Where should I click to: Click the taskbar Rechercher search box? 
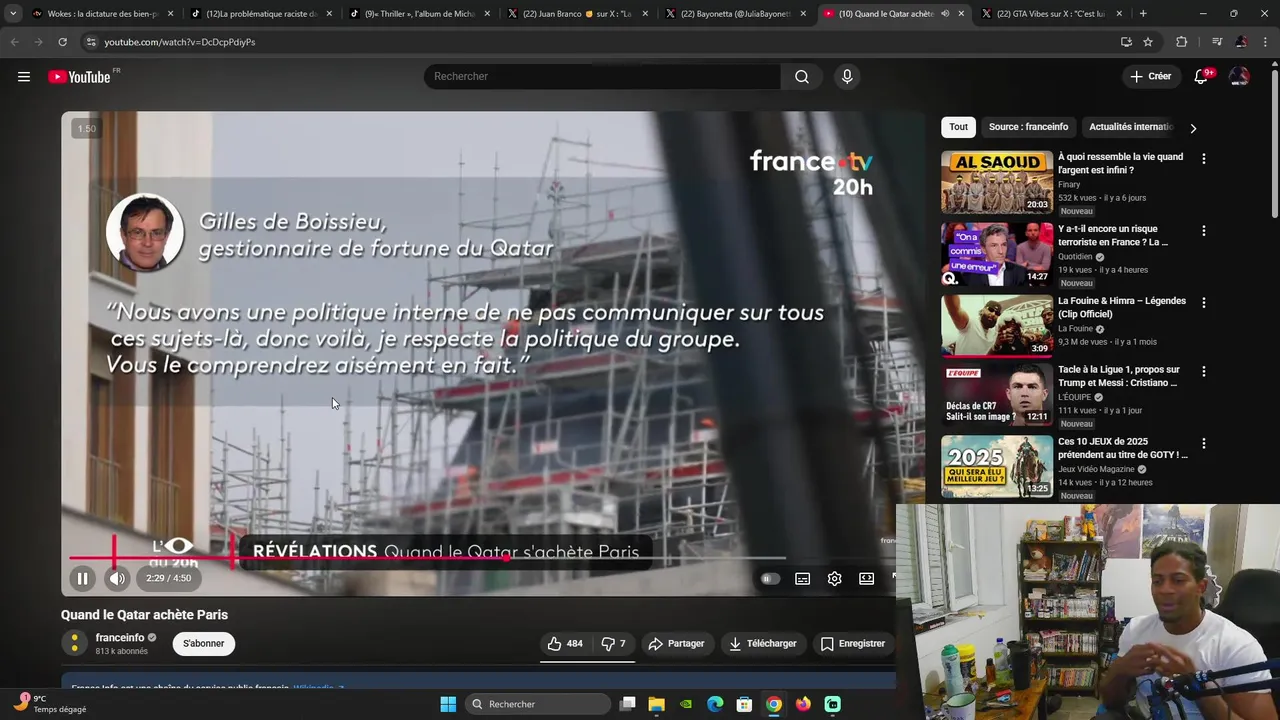[x=538, y=704]
